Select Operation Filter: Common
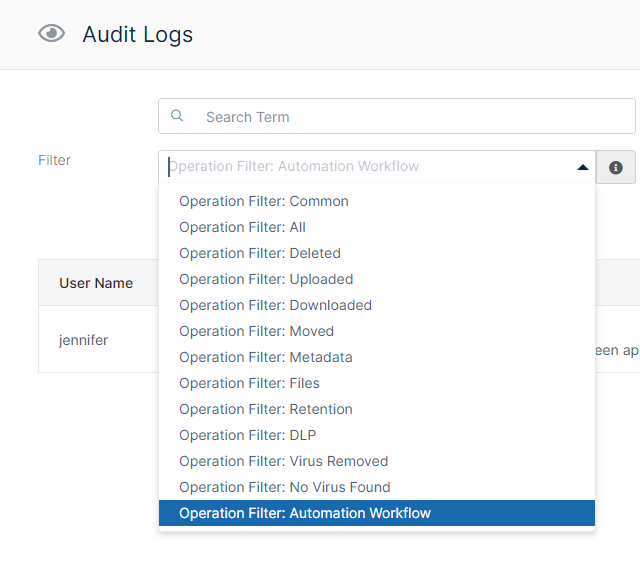This screenshot has width=640, height=563. (264, 201)
